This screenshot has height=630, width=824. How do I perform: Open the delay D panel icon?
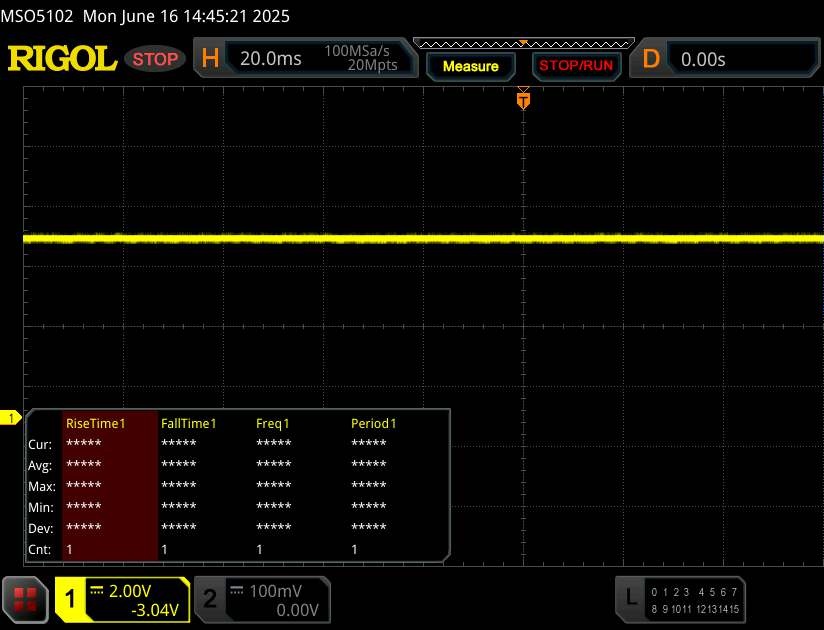point(651,59)
